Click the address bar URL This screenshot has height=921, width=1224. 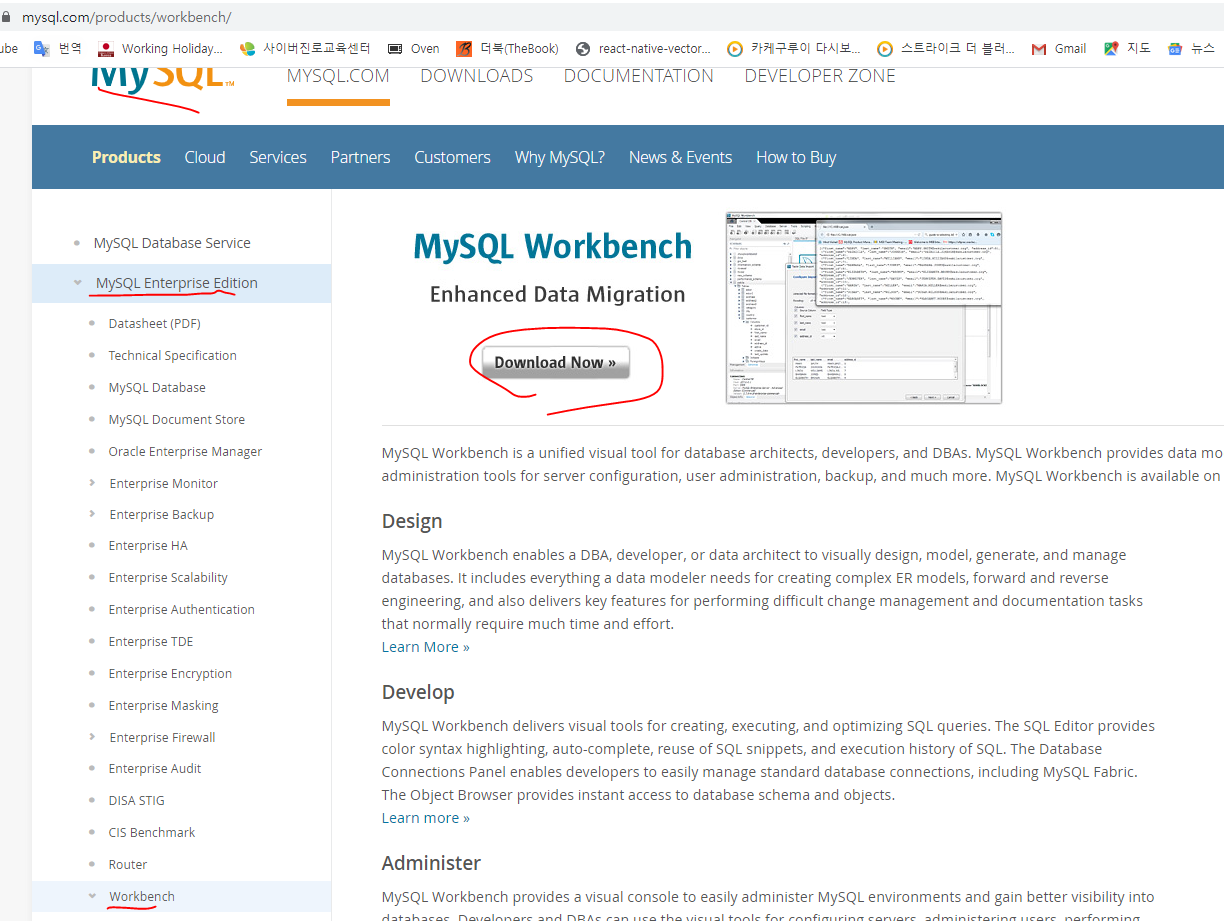(126, 17)
